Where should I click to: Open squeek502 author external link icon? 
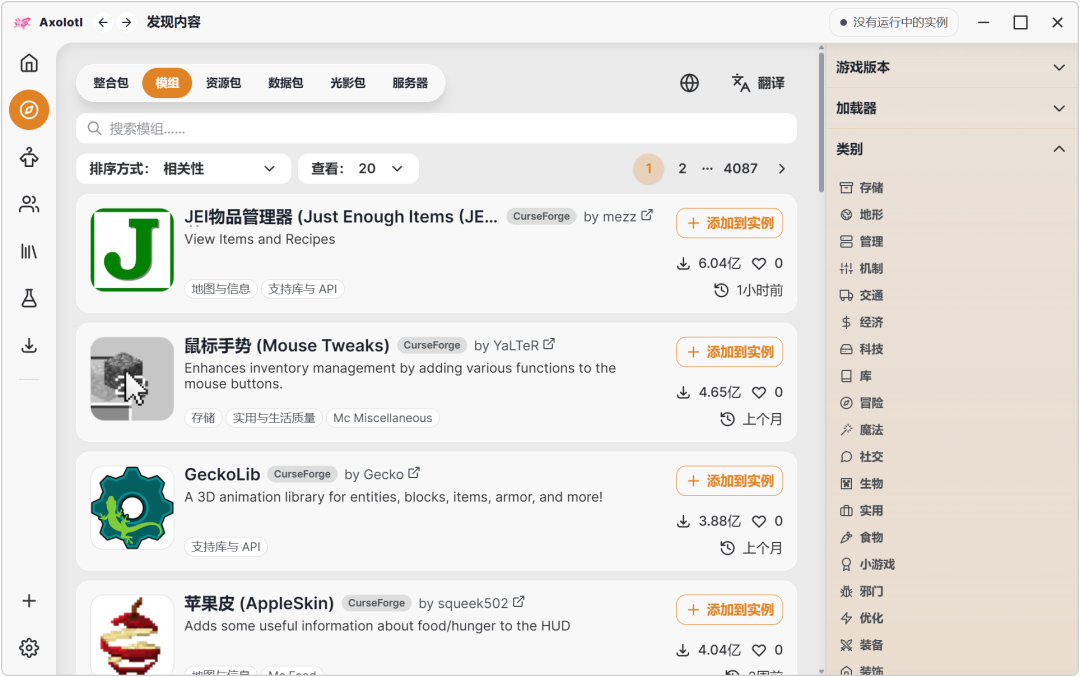click(x=519, y=601)
